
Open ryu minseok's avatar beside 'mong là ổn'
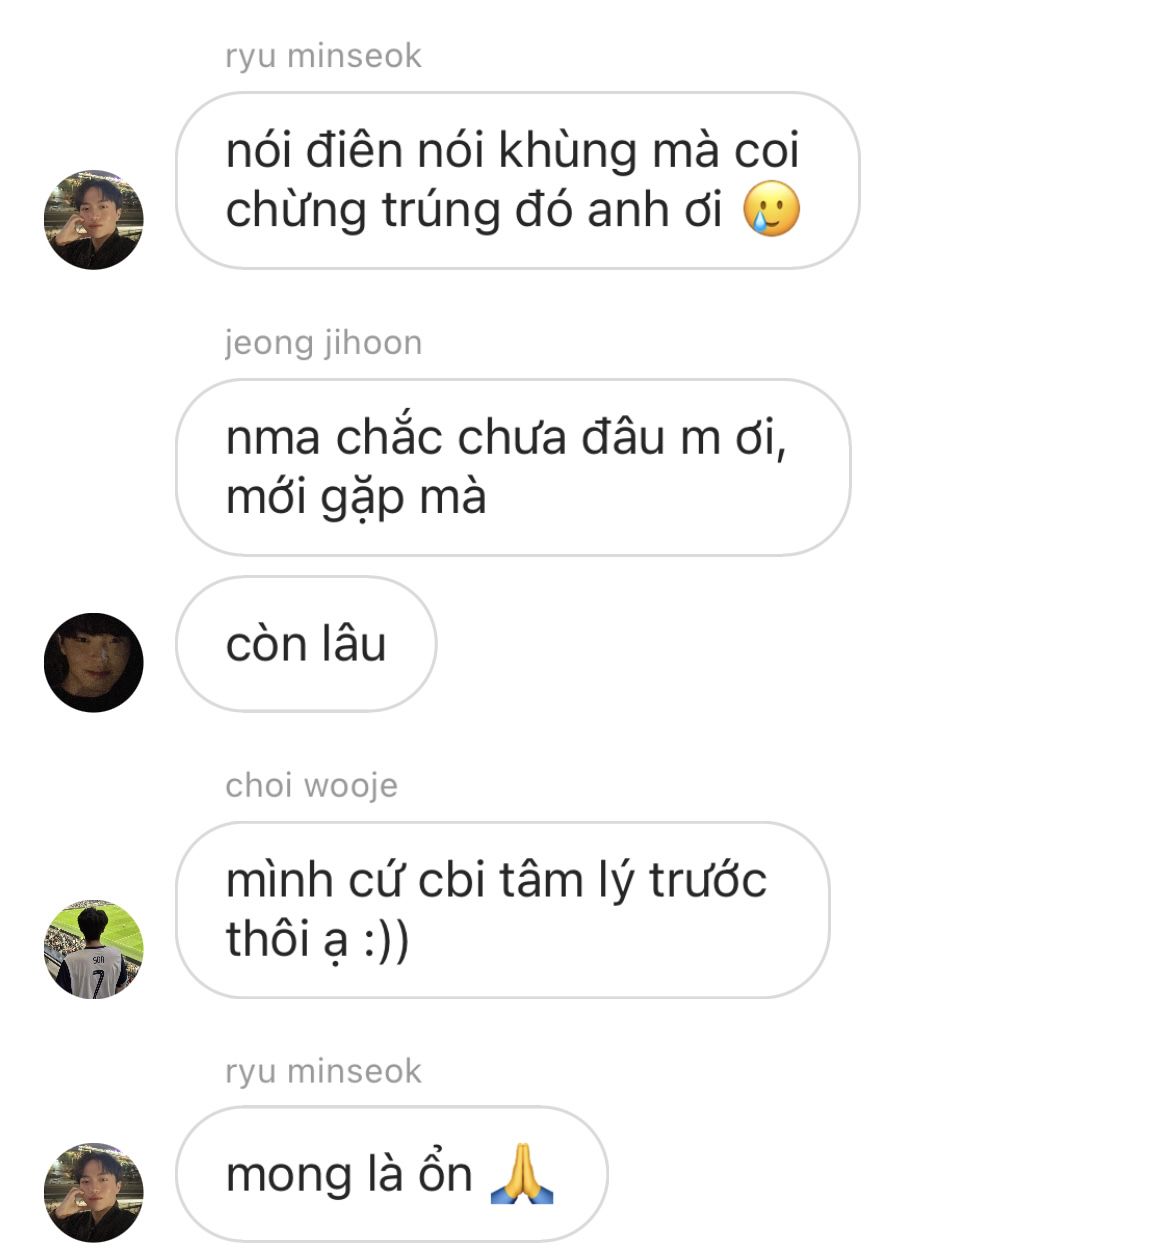pos(94,1192)
